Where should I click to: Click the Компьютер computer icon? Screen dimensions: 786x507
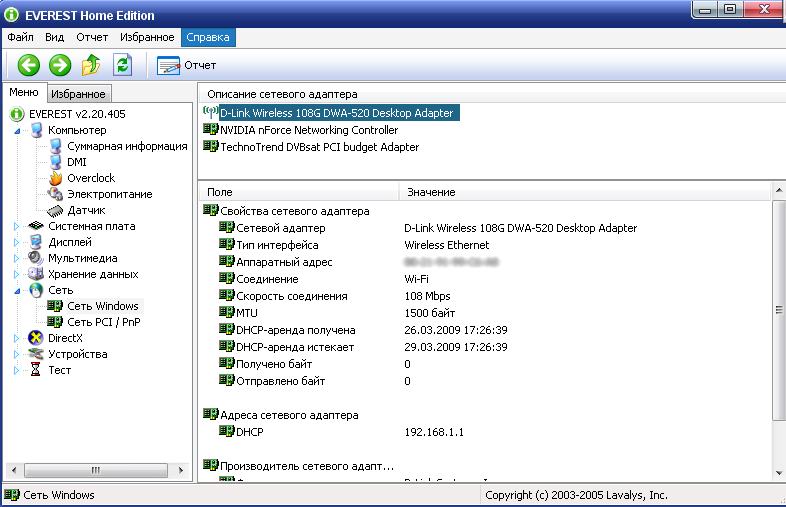click(36, 130)
